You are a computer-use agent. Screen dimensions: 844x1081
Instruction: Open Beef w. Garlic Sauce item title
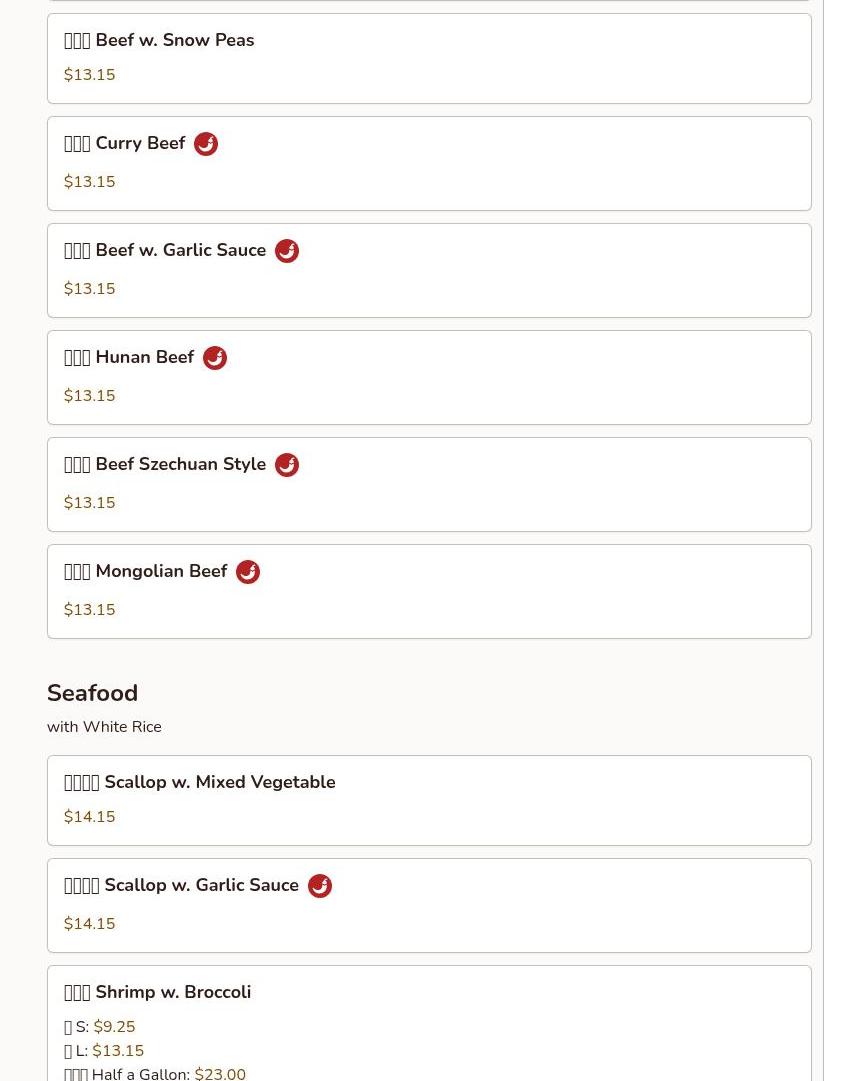180,251
